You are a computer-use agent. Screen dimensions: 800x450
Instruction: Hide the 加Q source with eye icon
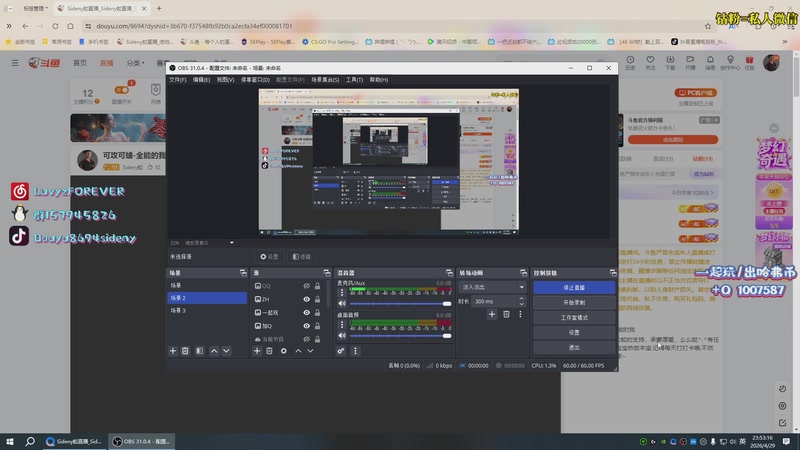(306, 326)
